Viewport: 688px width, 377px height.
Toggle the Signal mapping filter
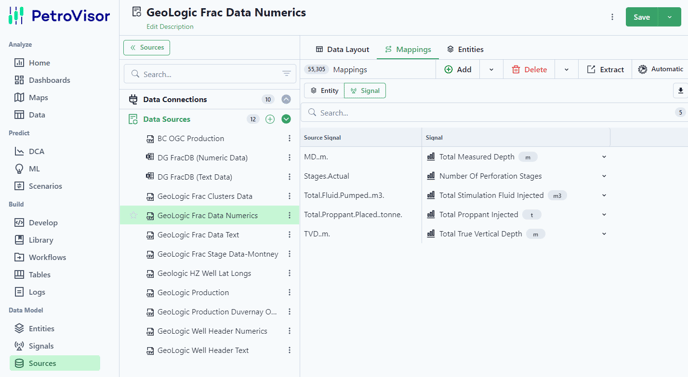(365, 90)
